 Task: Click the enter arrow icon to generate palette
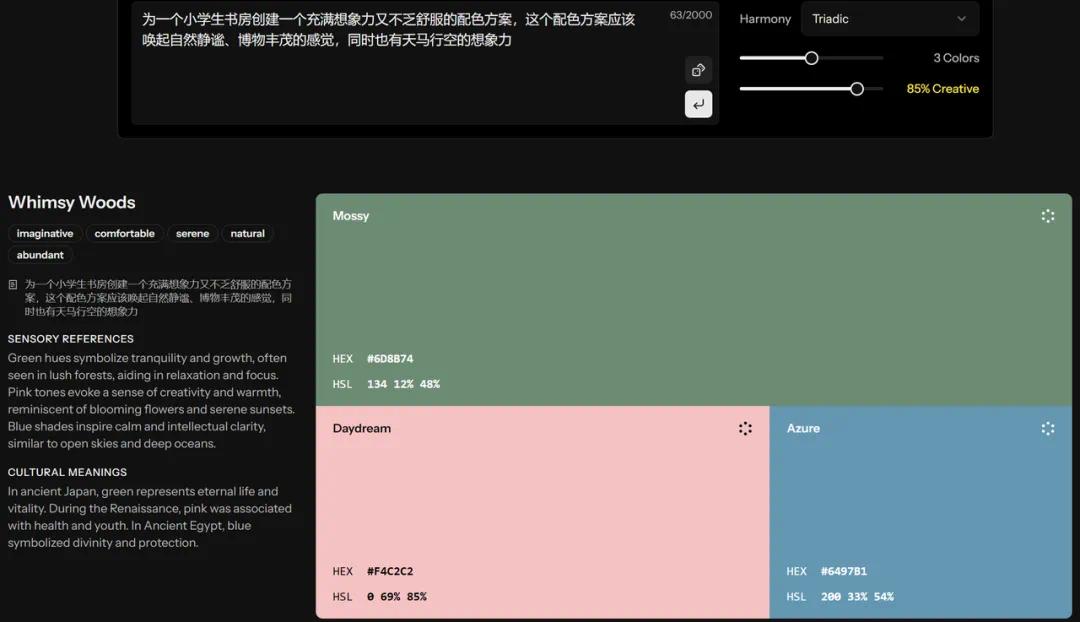tap(698, 103)
